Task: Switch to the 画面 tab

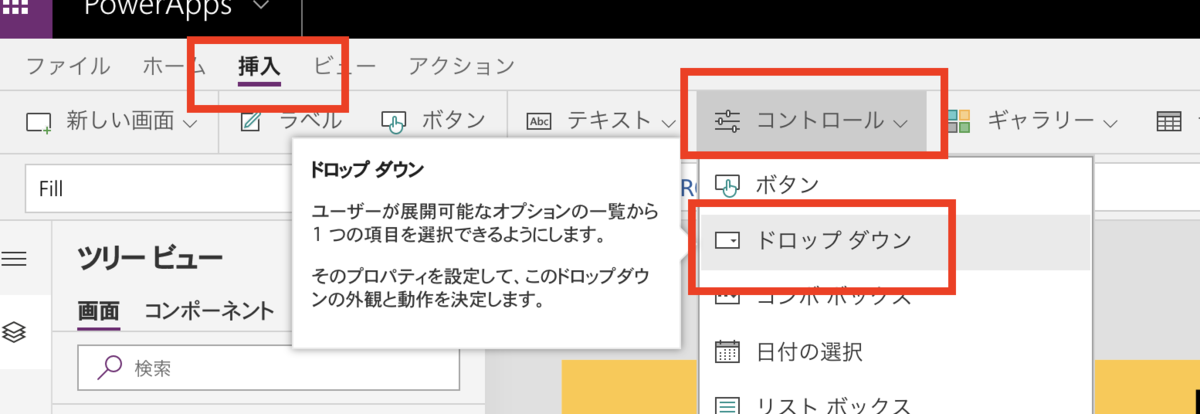Action: point(99,311)
